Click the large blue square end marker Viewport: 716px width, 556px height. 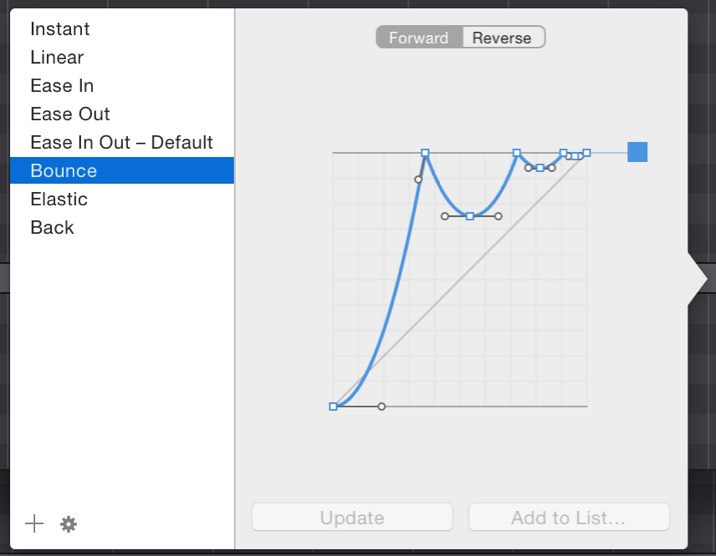coord(637,152)
